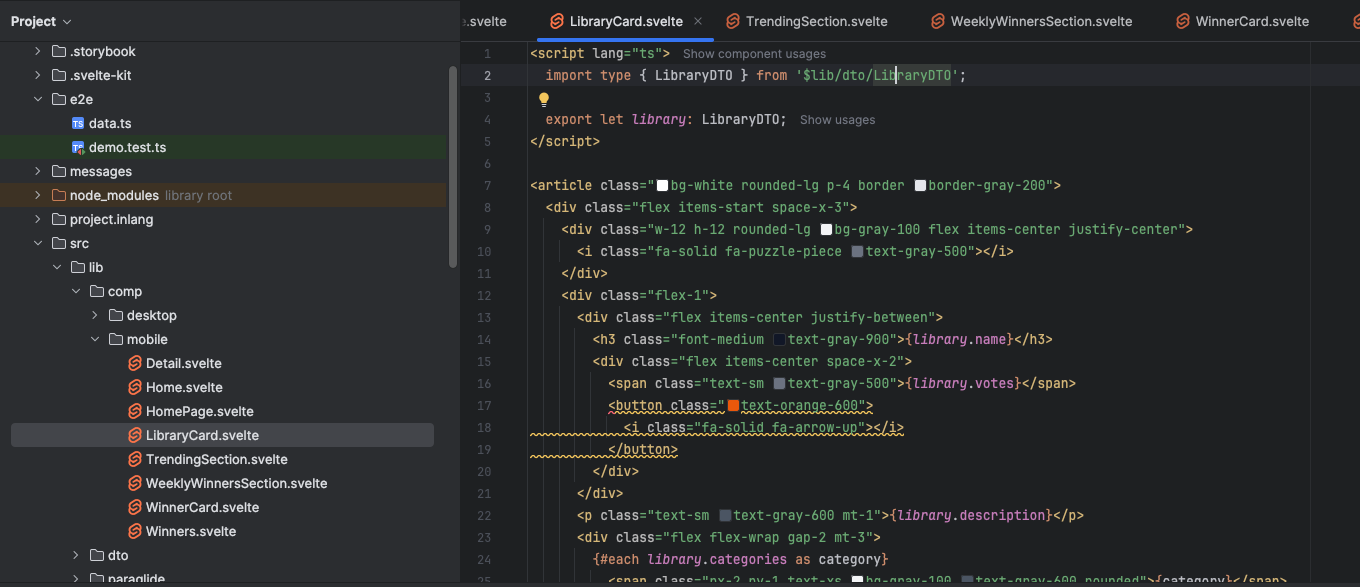The width and height of the screenshot is (1360, 587).
Task: Collapse the e2e folder
Action: point(38,99)
